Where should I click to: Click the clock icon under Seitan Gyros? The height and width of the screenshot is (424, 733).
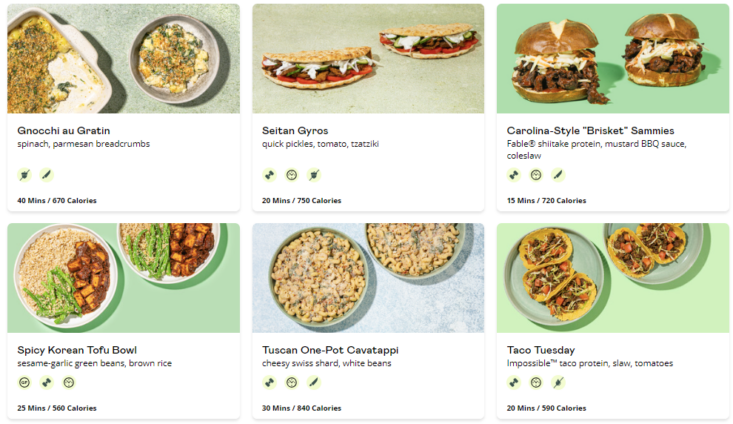(292, 175)
